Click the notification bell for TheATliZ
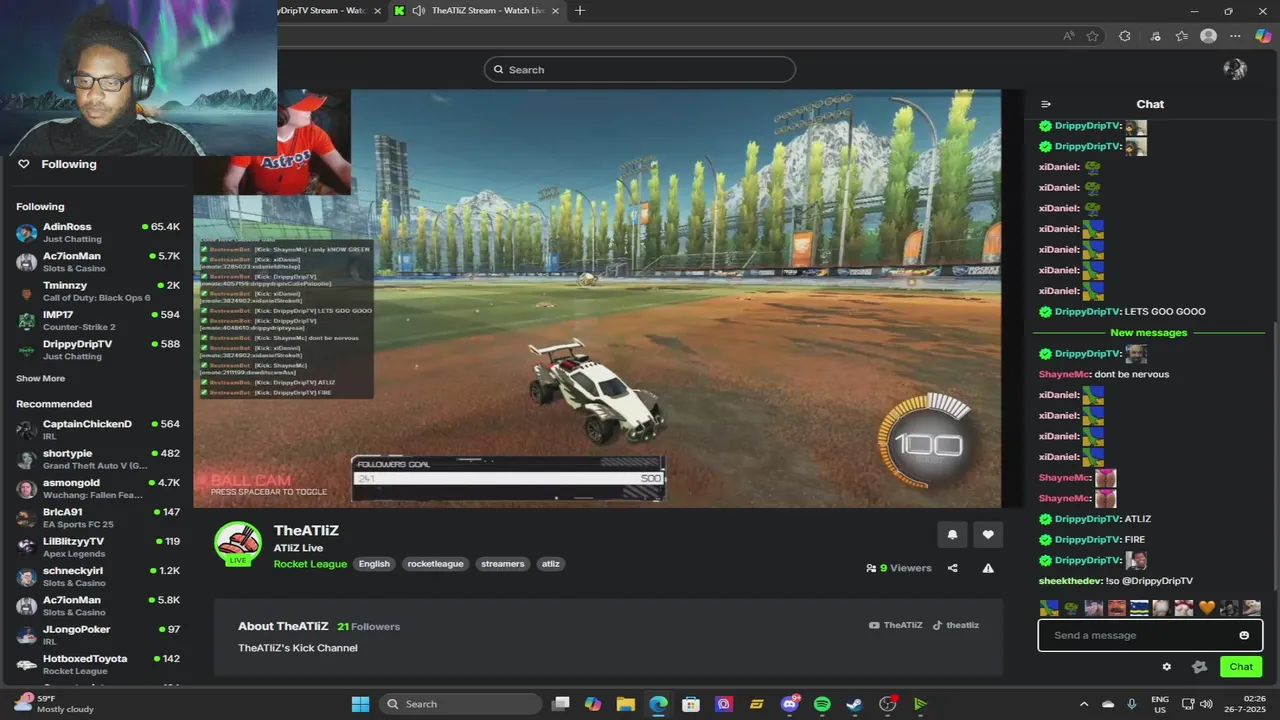Image resolution: width=1280 pixels, height=720 pixels. point(952,535)
